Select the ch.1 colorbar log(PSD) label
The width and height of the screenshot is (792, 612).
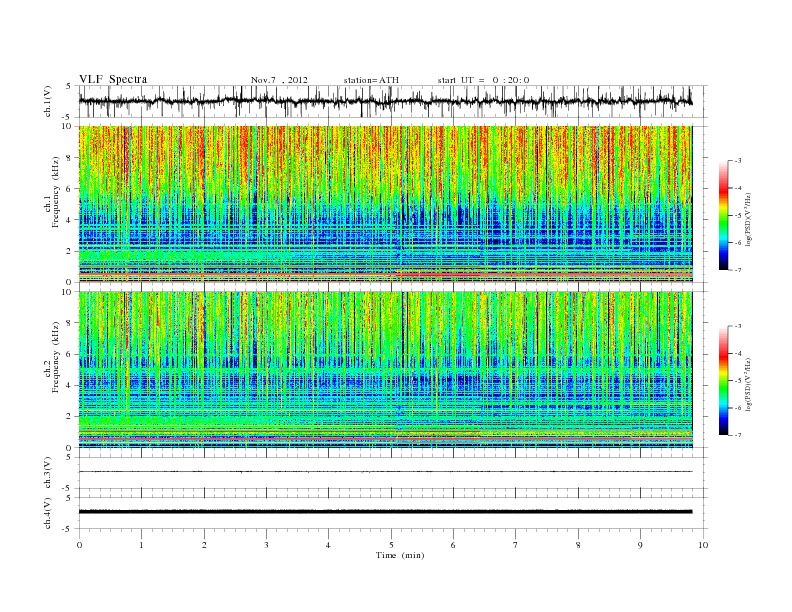pos(748,220)
